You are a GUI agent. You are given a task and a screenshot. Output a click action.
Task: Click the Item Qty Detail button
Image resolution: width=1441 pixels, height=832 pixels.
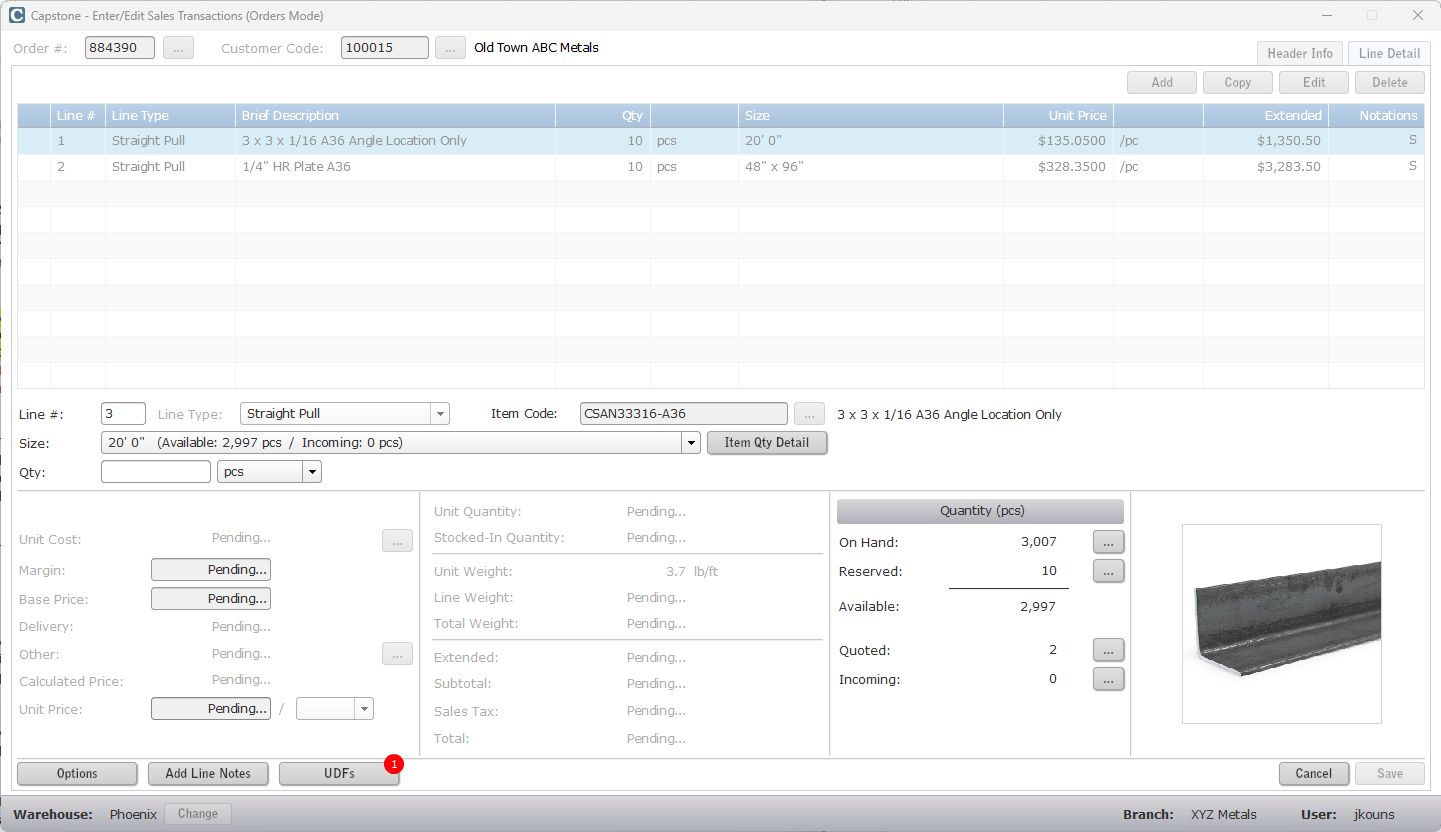767,442
